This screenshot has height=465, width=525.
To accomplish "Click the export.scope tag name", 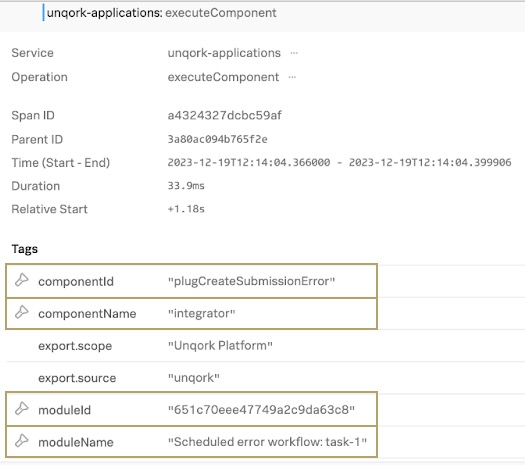I will pyautogui.click(x=75, y=346).
